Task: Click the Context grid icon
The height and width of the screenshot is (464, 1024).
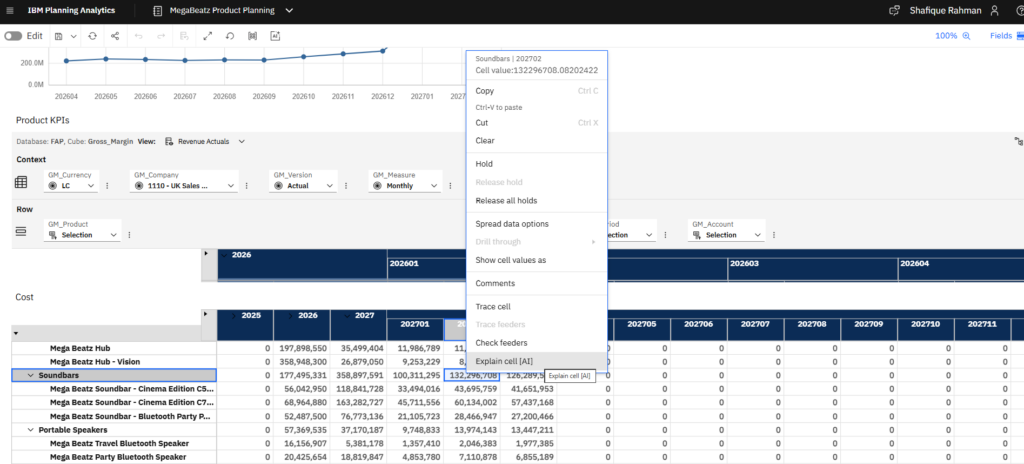Action: coord(21,182)
